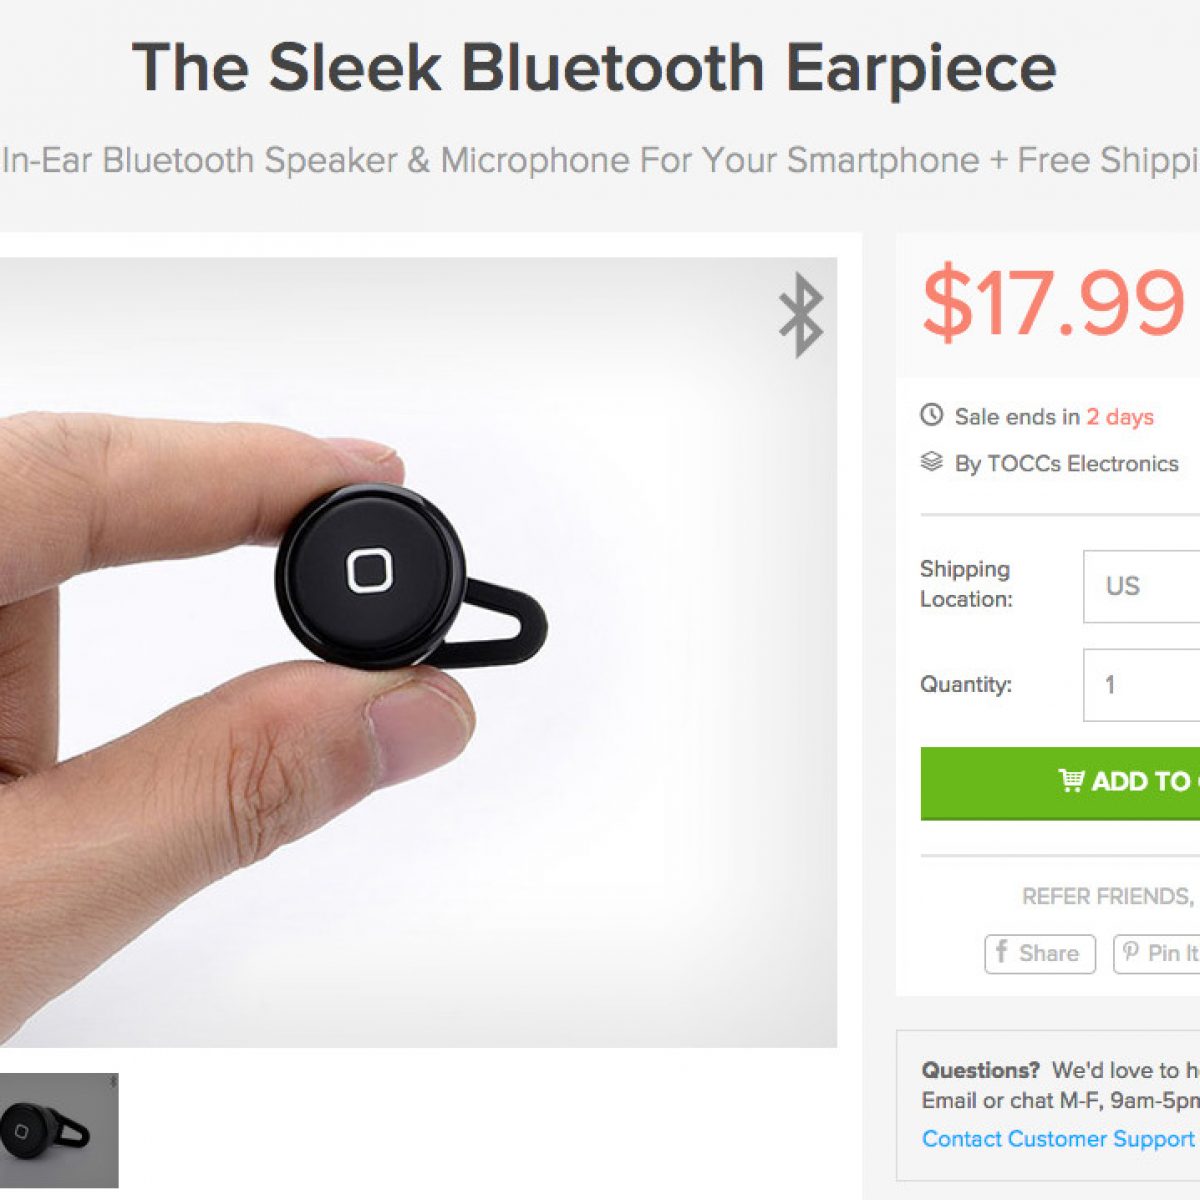
Task: Select the earpiece thumbnail below main image
Action: 59,1130
